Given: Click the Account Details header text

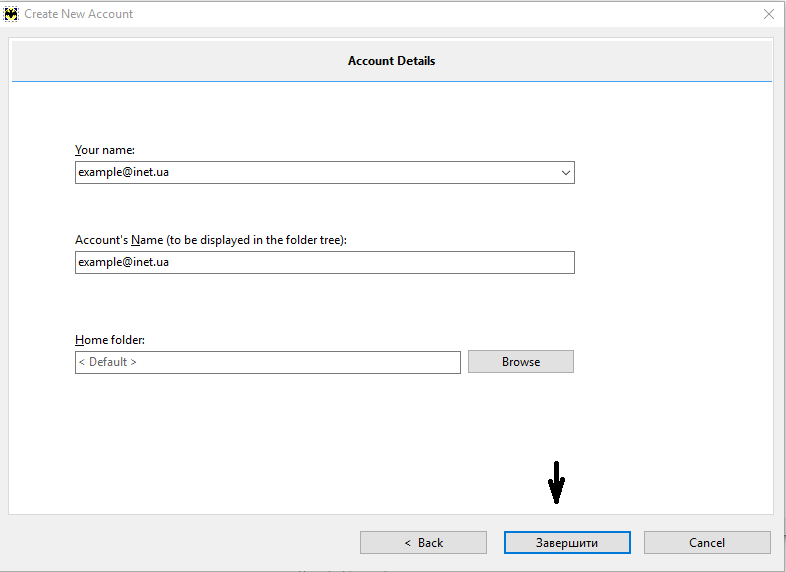Looking at the screenshot, I should [391, 61].
